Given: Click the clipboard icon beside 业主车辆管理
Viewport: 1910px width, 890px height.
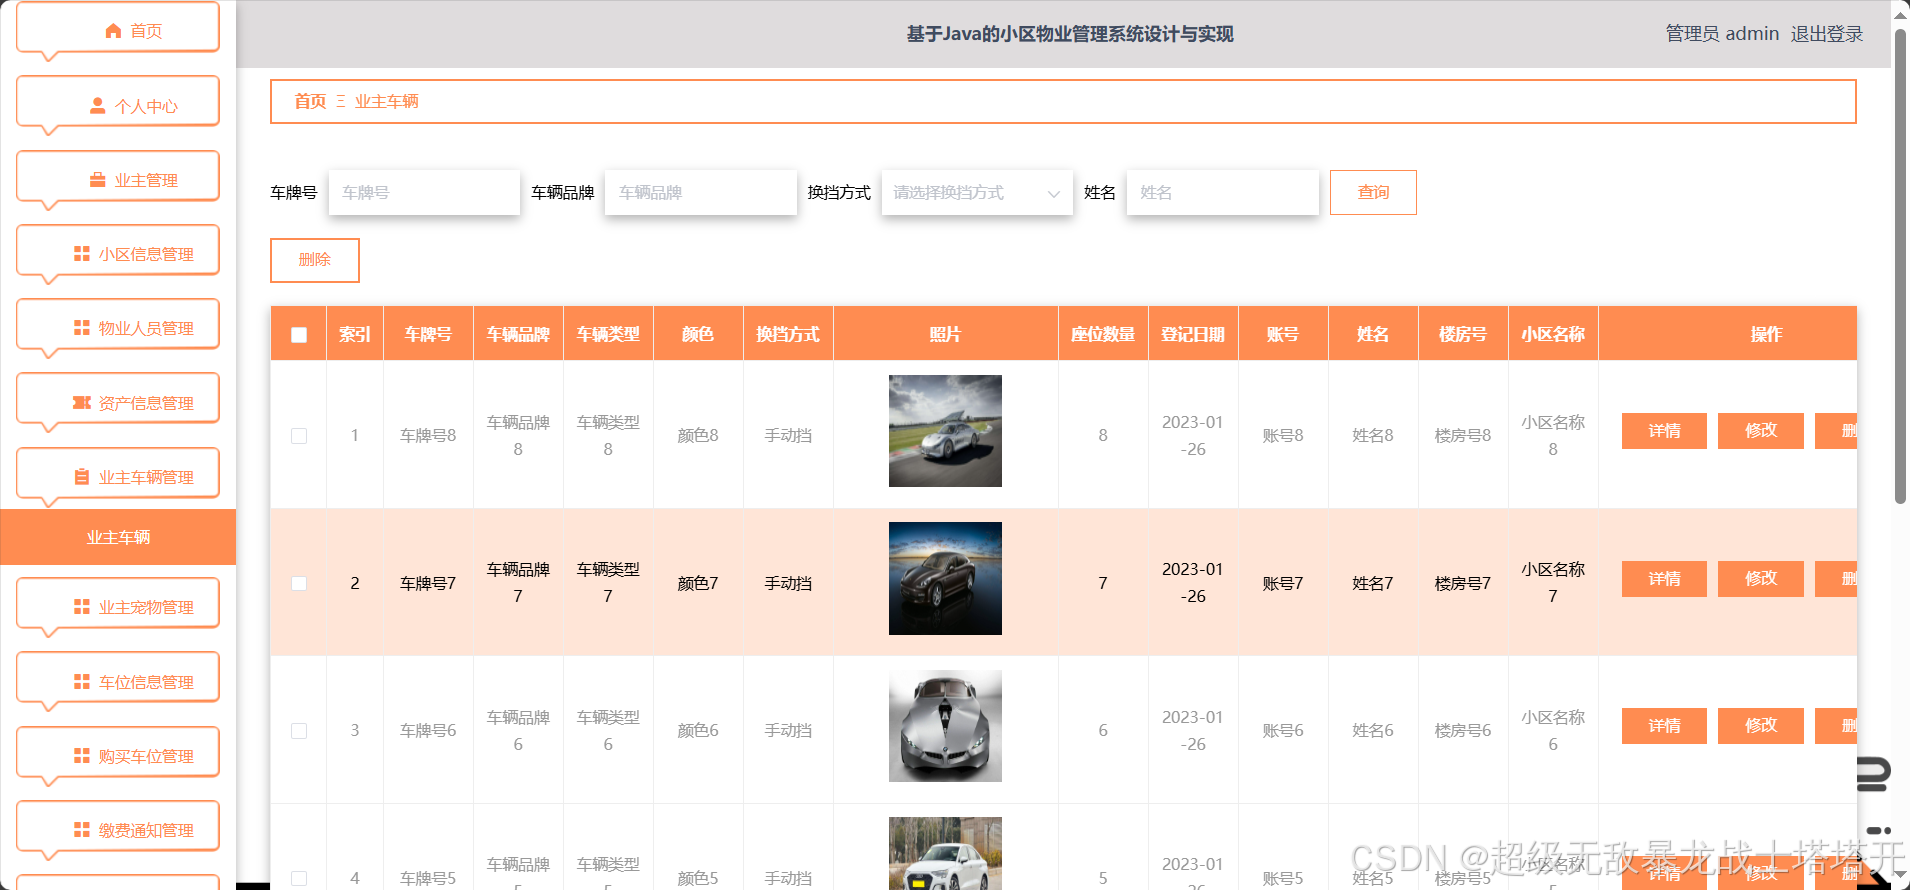Looking at the screenshot, I should 82,477.
